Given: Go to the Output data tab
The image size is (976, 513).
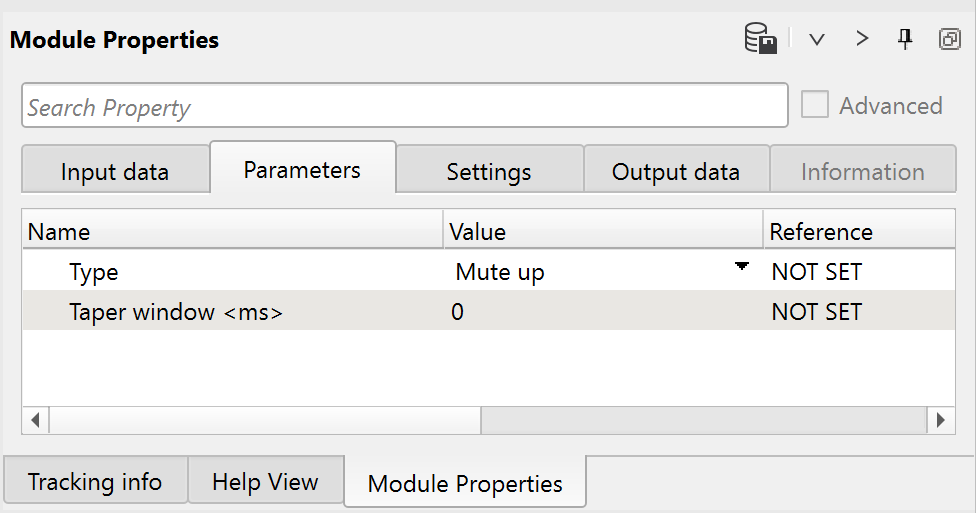Looking at the screenshot, I should coord(676,171).
